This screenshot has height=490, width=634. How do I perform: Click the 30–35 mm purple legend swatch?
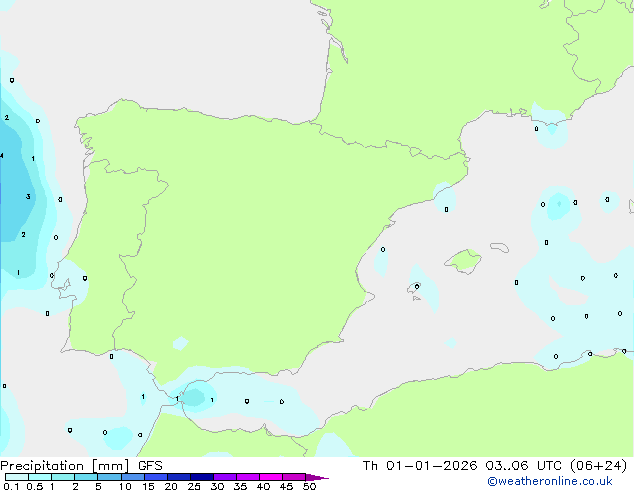coord(225,477)
